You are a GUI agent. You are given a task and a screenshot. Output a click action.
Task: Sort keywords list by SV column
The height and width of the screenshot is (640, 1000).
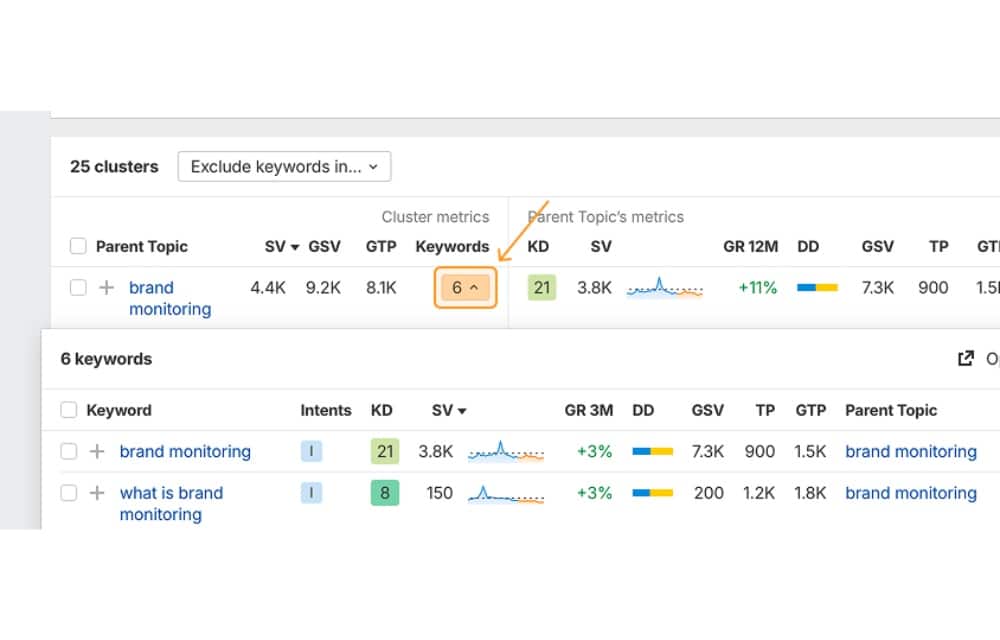coord(448,411)
